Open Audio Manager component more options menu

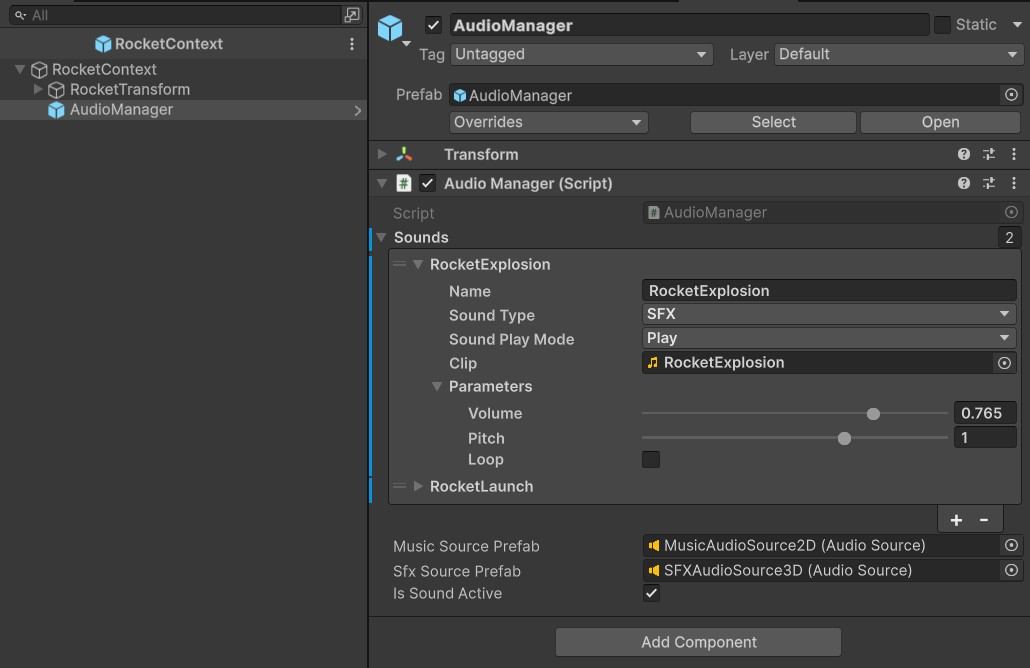(x=1014, y=183)
